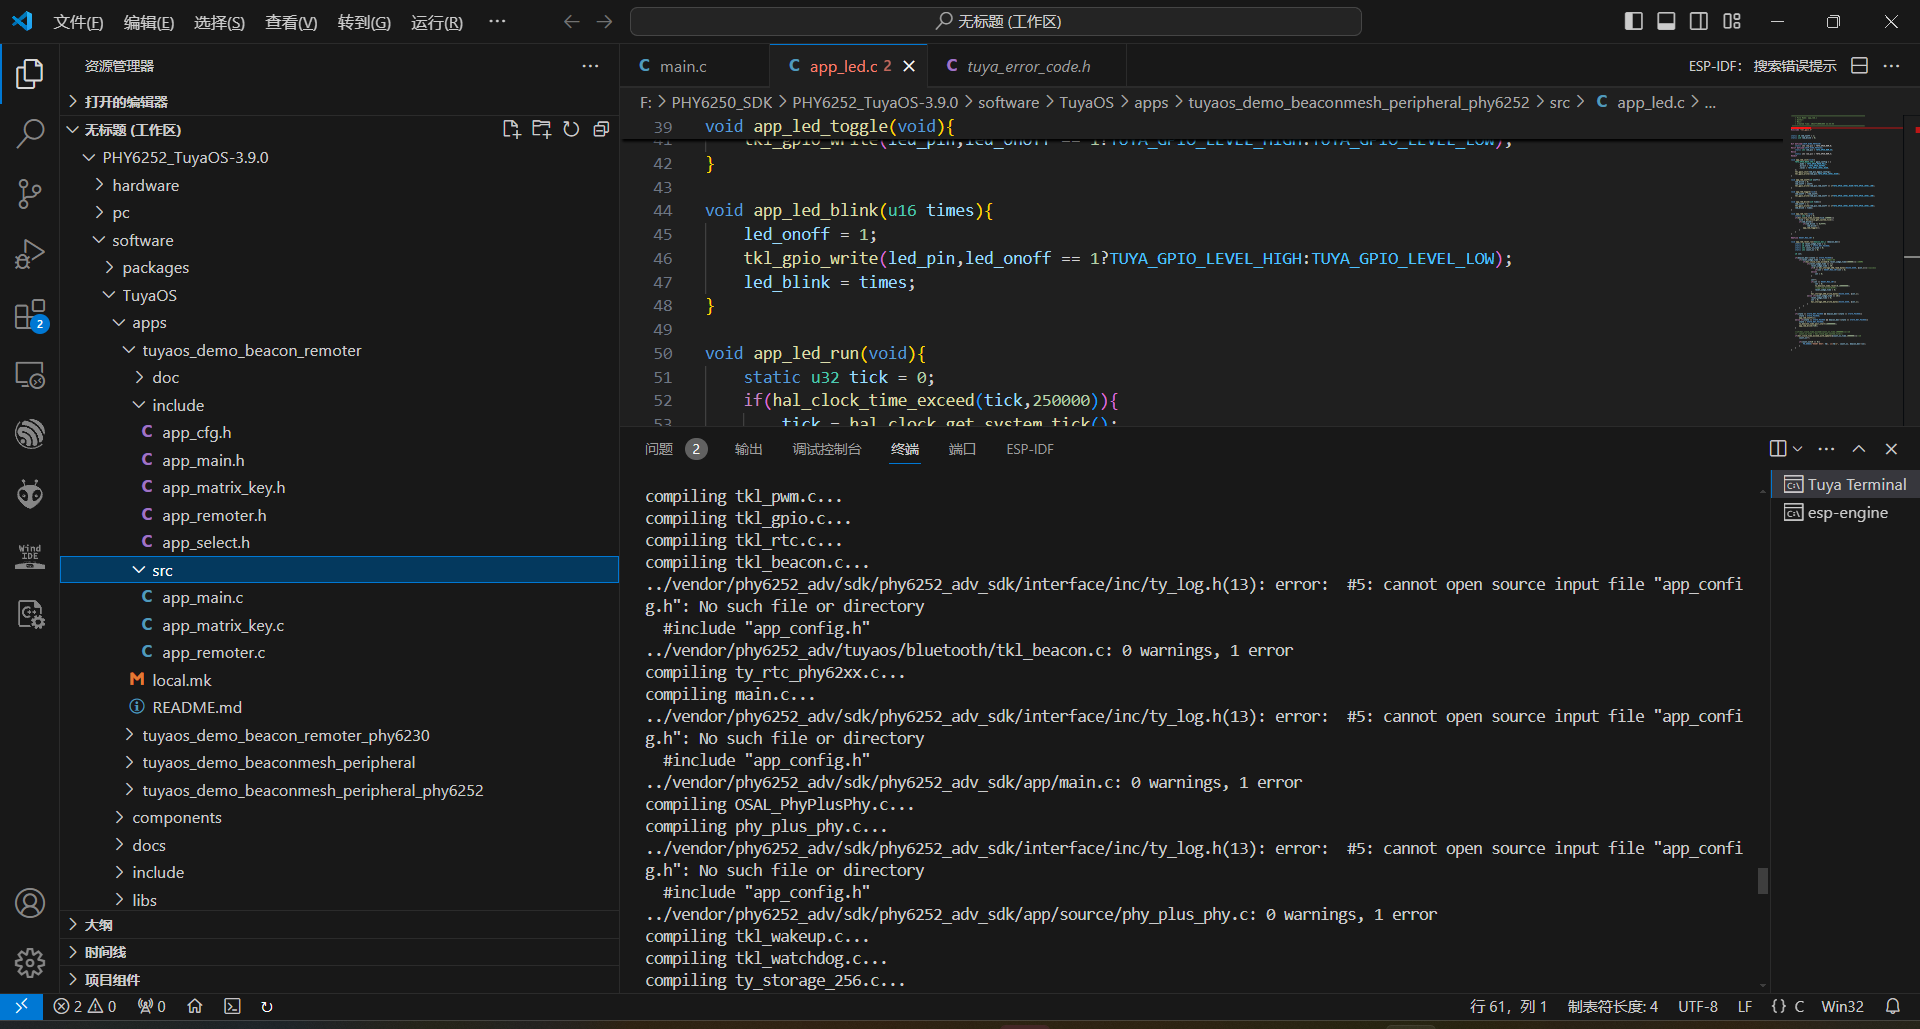
Task: Open PlatformIO alien-head icon
Action: pyautogui.click(x=30, y=494)
